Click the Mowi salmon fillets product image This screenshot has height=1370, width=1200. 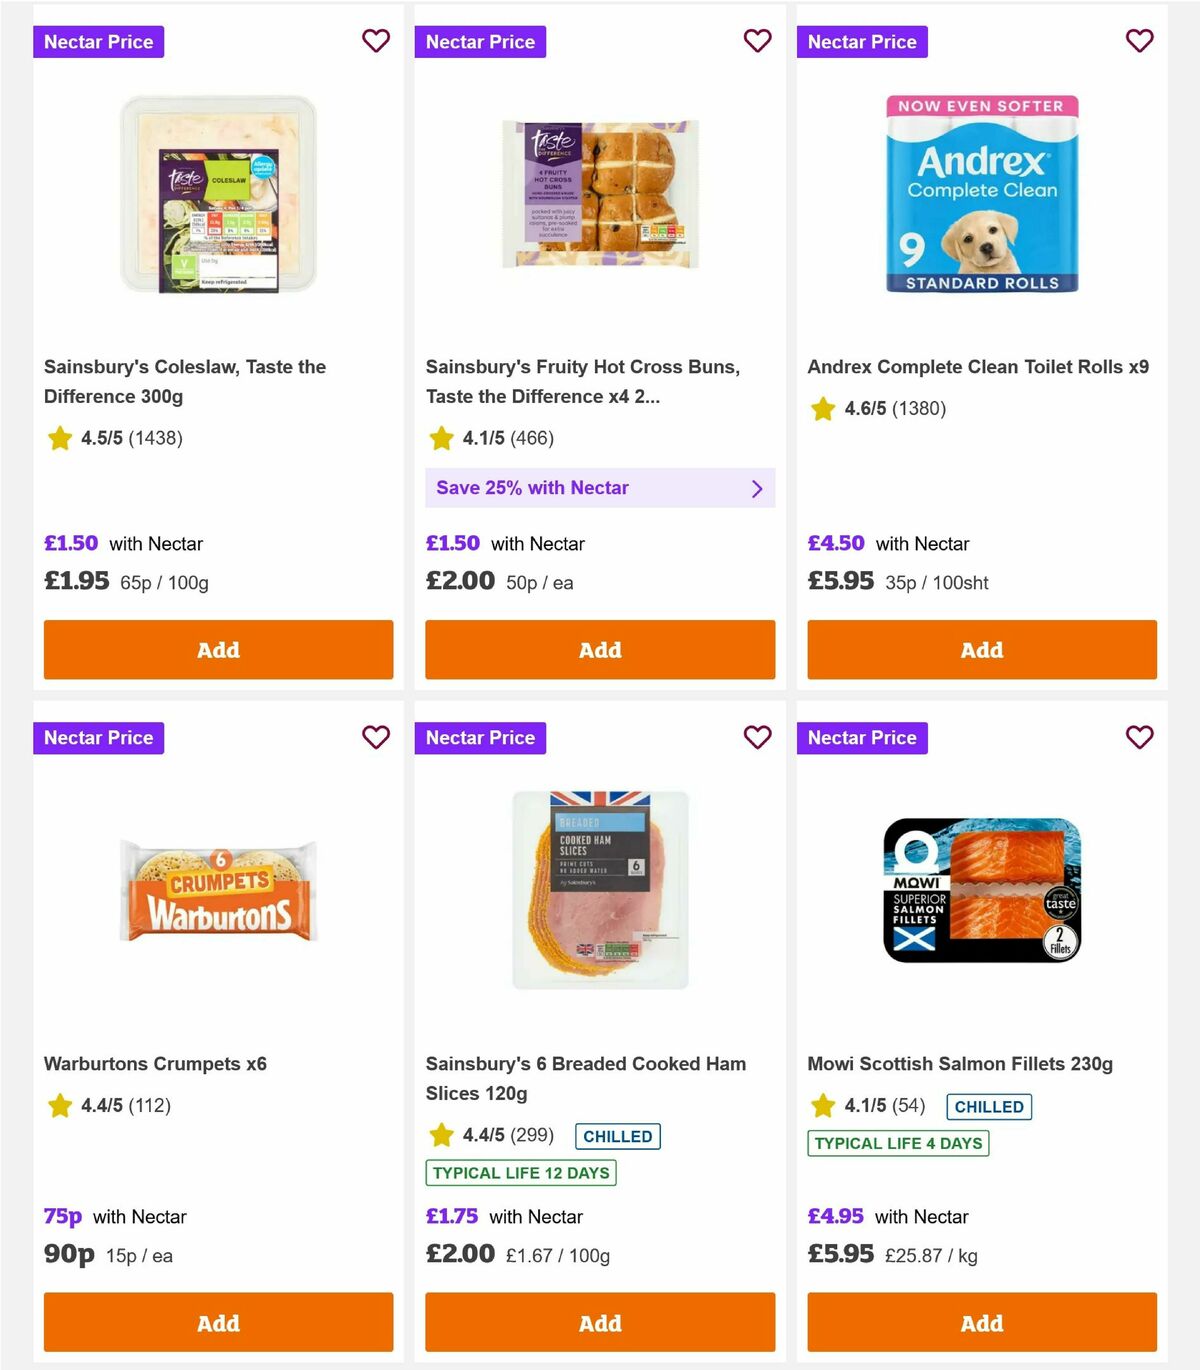981,890
